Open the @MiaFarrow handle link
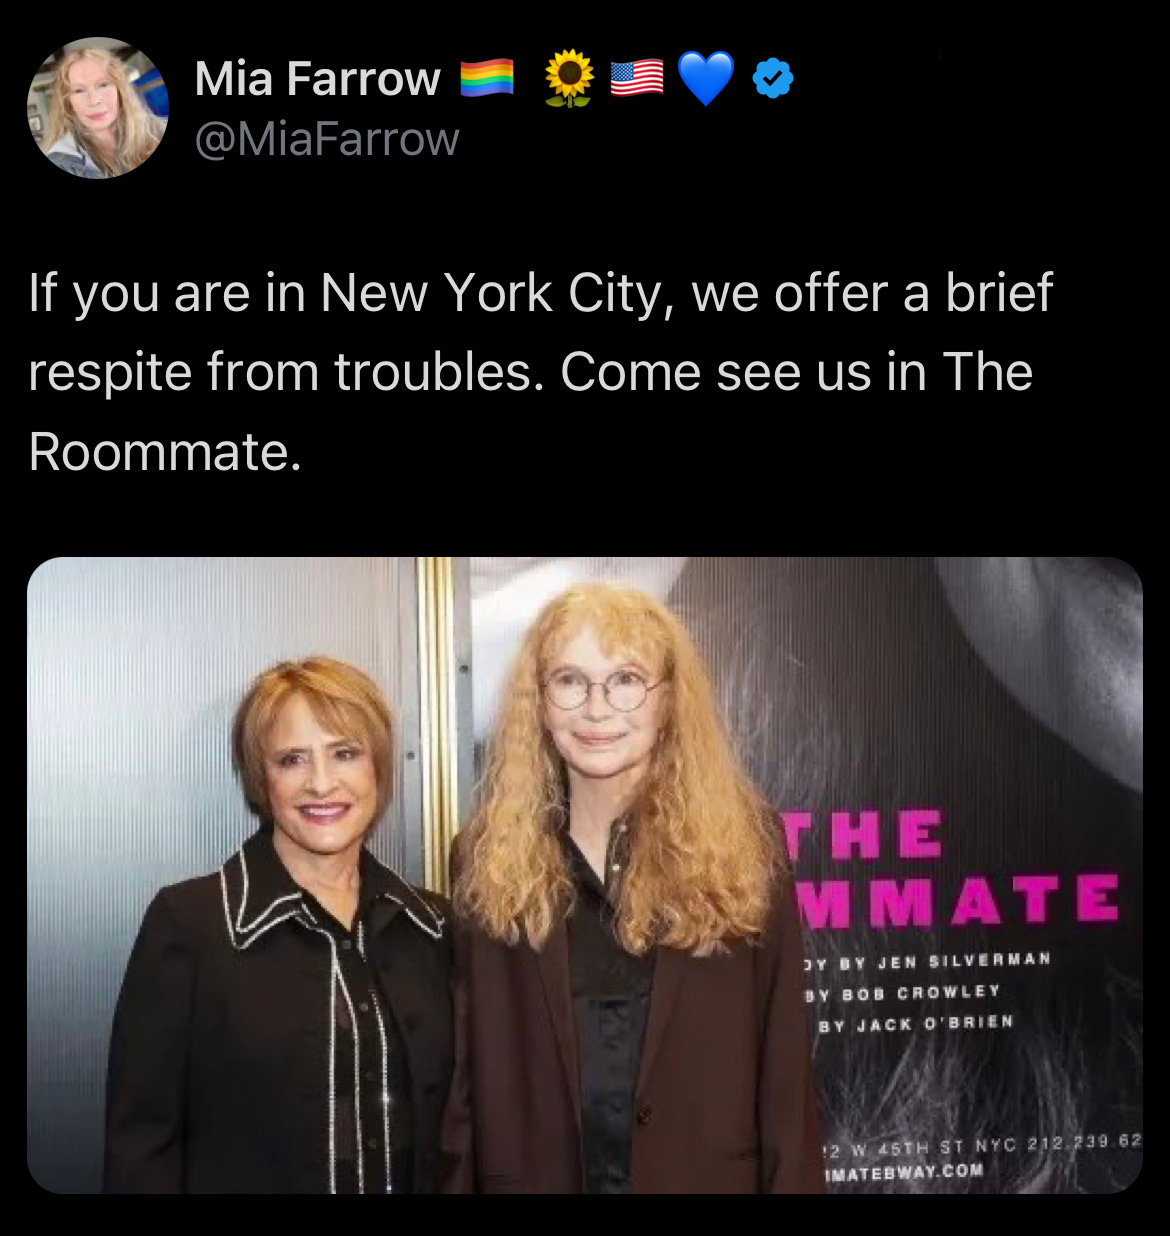Viewport: 1170px width, 1236px height. [327, 138]
